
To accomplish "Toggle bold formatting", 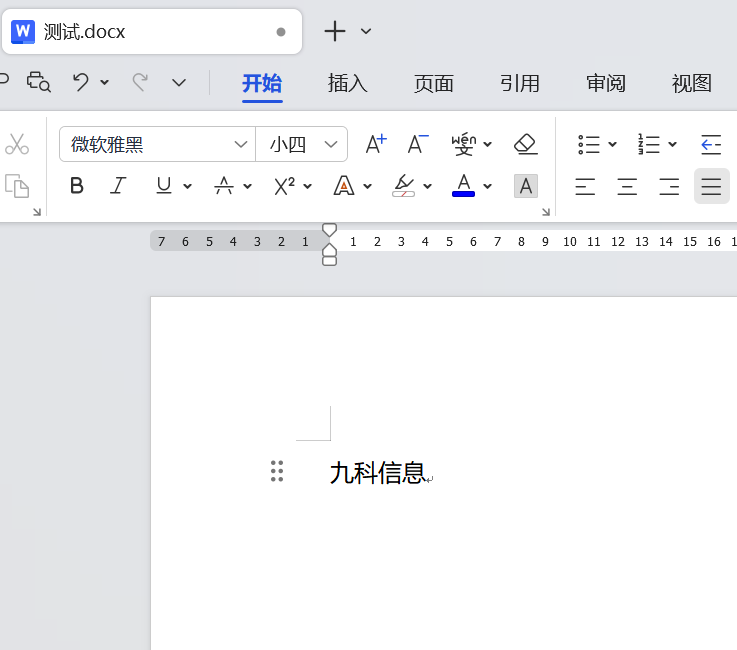I will (77, 186).
